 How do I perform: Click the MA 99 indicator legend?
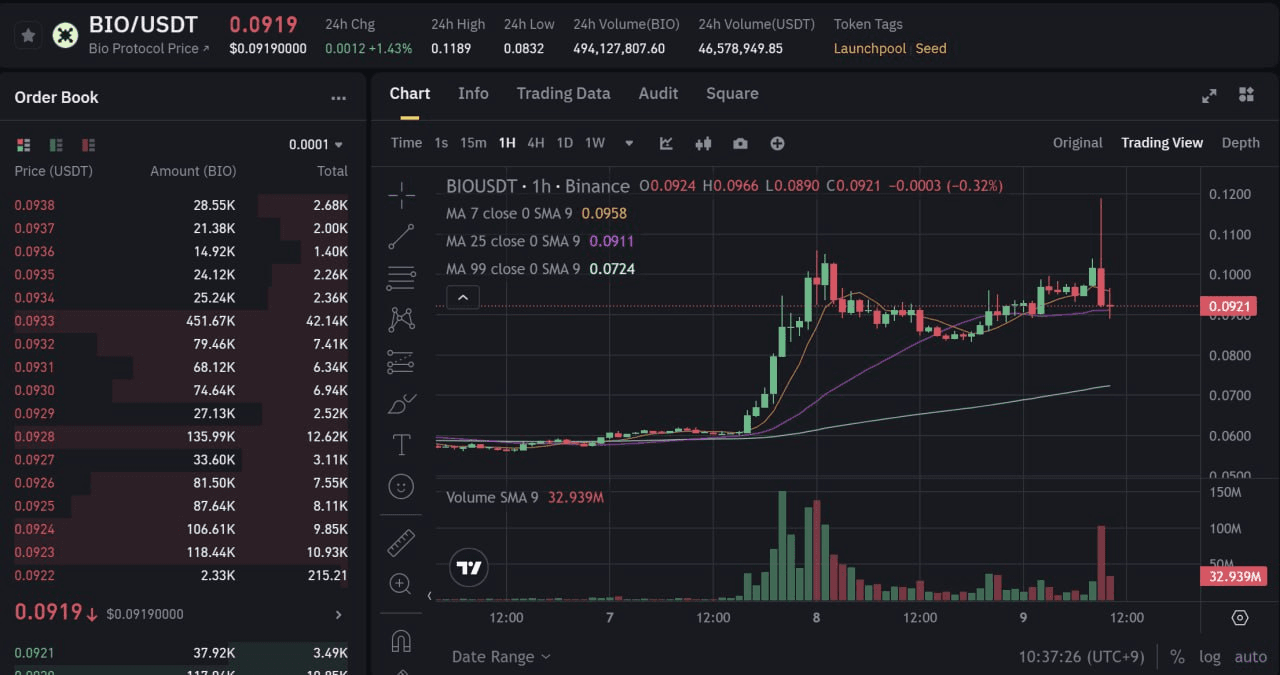point(540,269)
